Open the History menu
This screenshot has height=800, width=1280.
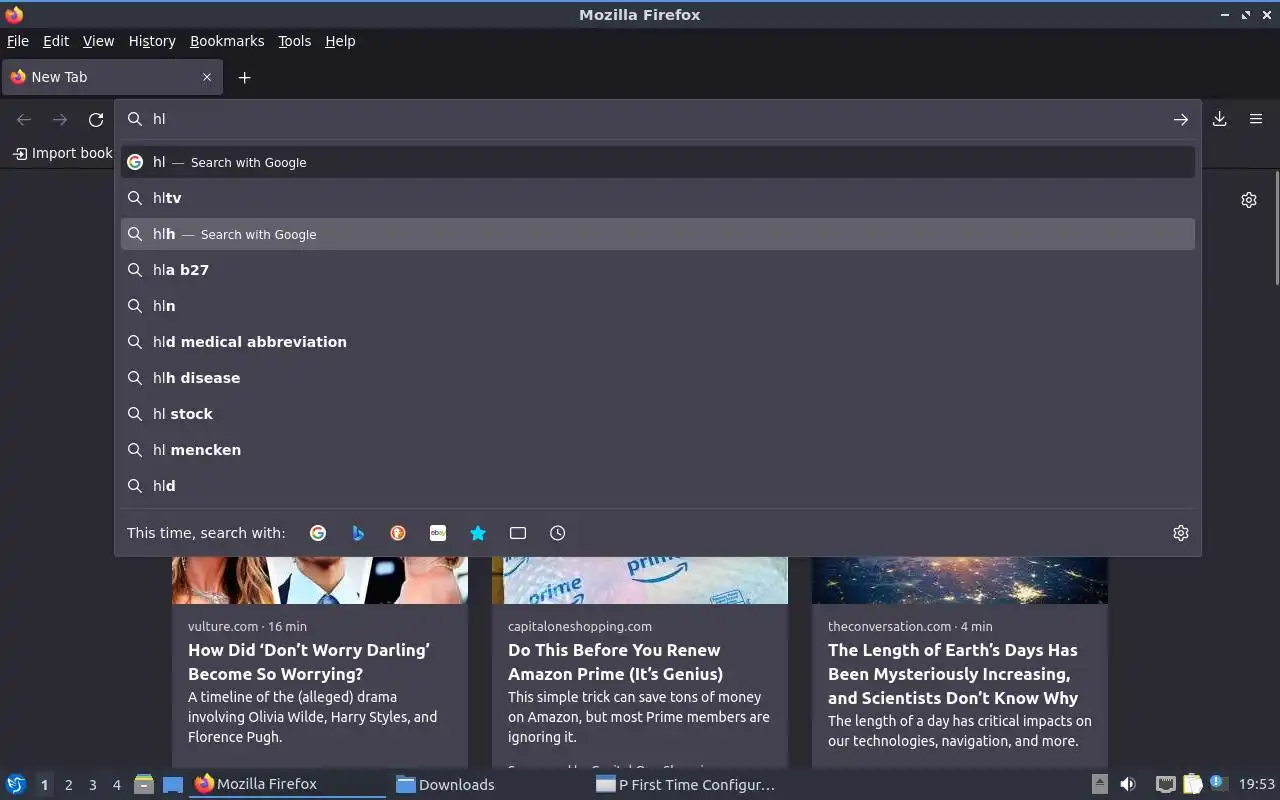[152, 41]
